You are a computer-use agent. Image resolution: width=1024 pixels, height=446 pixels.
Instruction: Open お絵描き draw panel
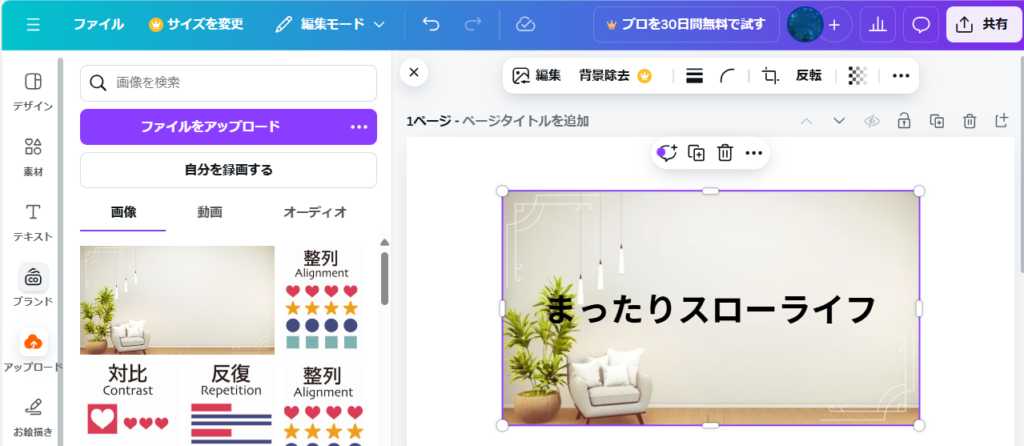(33, 418)
